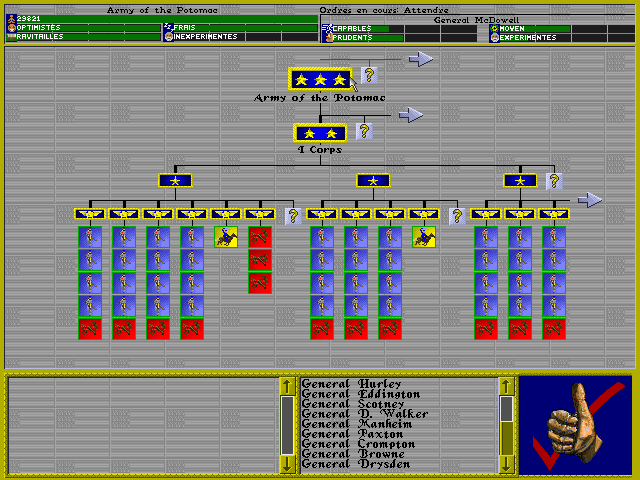Select the first division's one-star badge
Viewport: 640px width, 480px height.
(175, 180)
